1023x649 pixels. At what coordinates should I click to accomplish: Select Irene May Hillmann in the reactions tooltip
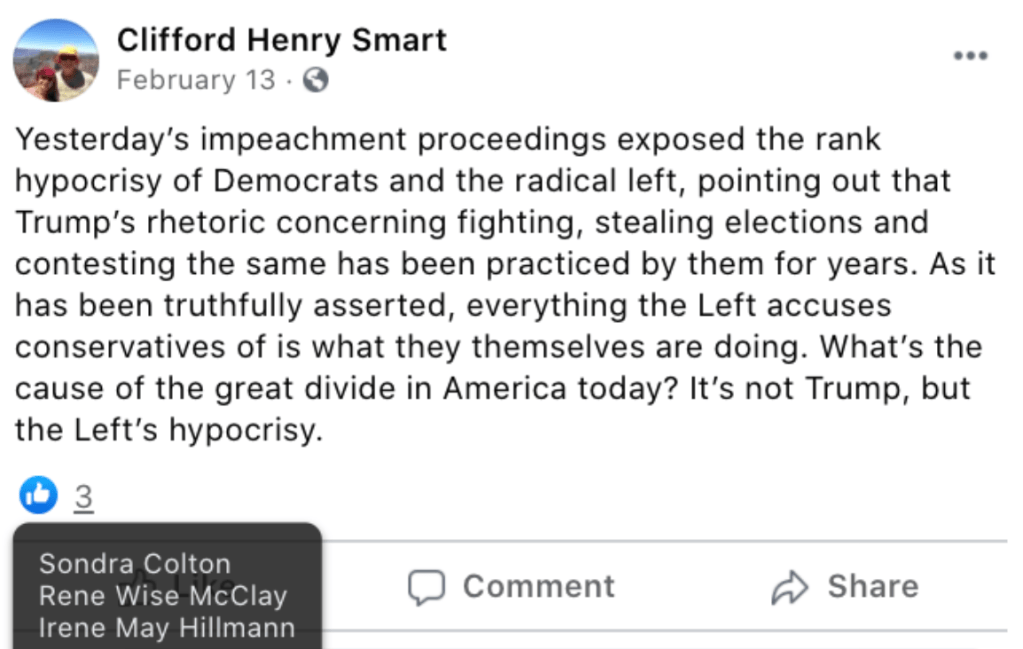167,628
